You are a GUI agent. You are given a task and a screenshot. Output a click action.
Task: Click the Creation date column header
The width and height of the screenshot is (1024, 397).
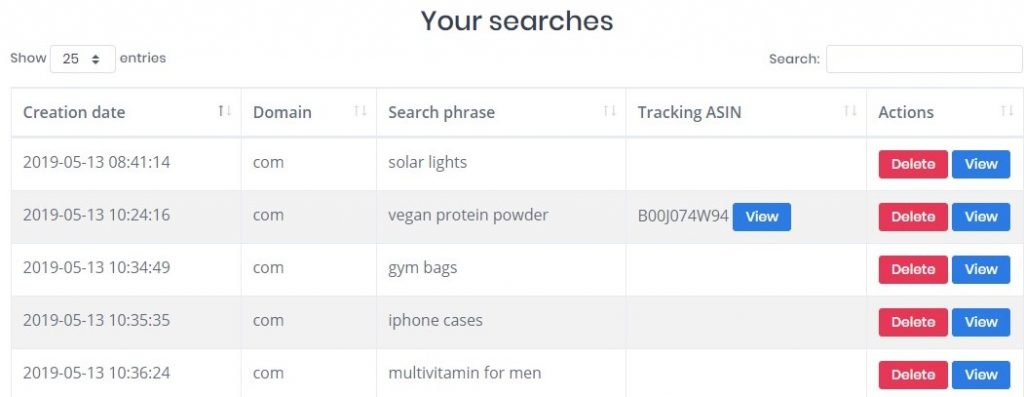(x=126, y=112)
